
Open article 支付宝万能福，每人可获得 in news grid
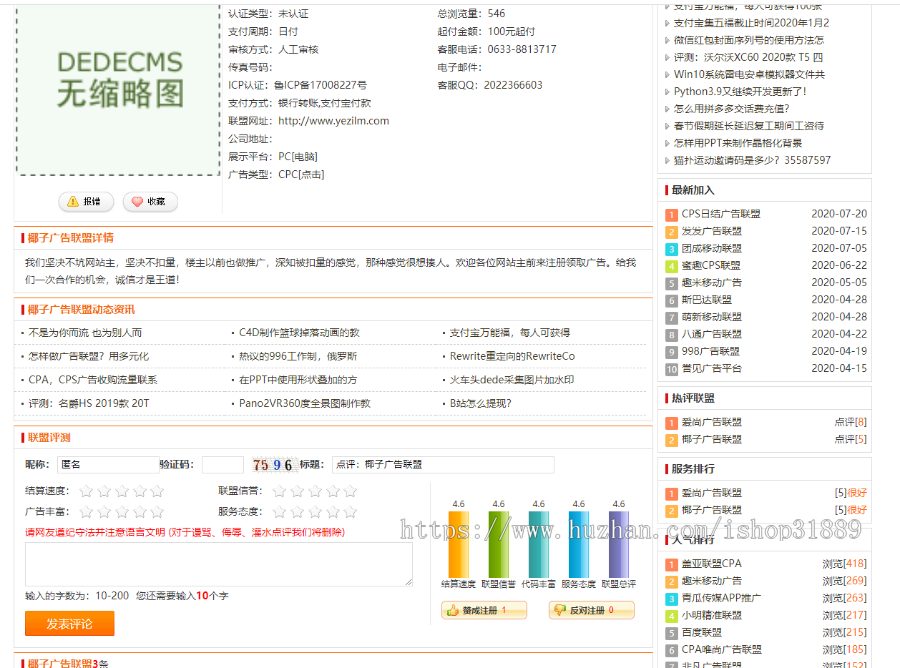(510, 333)
